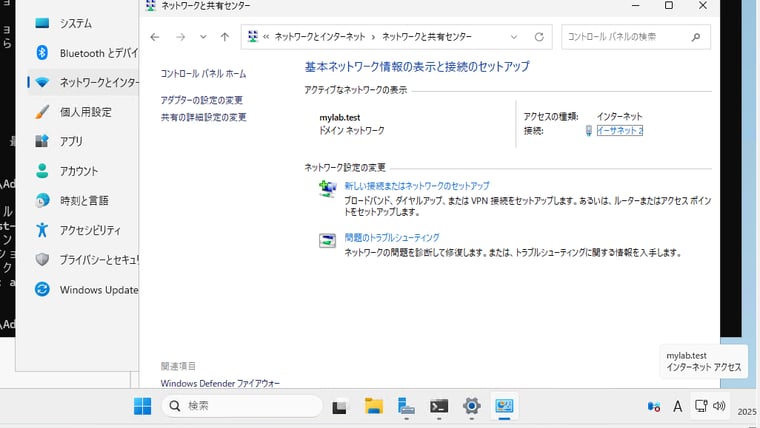
Task: Open the Windows Start menu
Action: point(142,406)
